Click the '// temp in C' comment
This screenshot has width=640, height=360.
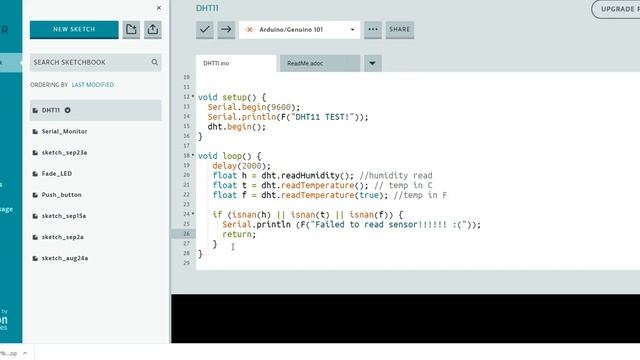click(403, 185)
